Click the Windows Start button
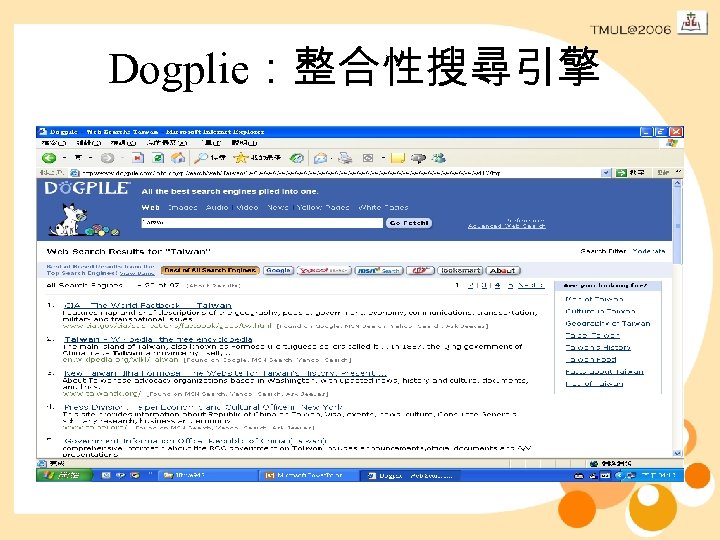This screenshot has width=720, height=540. coord(64,475)
